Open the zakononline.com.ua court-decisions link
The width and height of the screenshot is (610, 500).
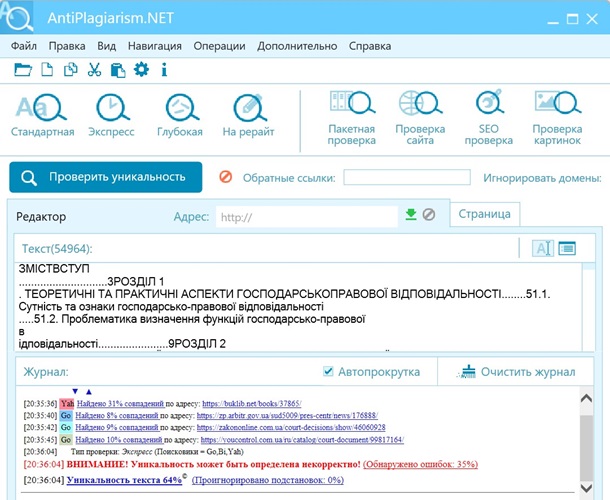(291, 428)
